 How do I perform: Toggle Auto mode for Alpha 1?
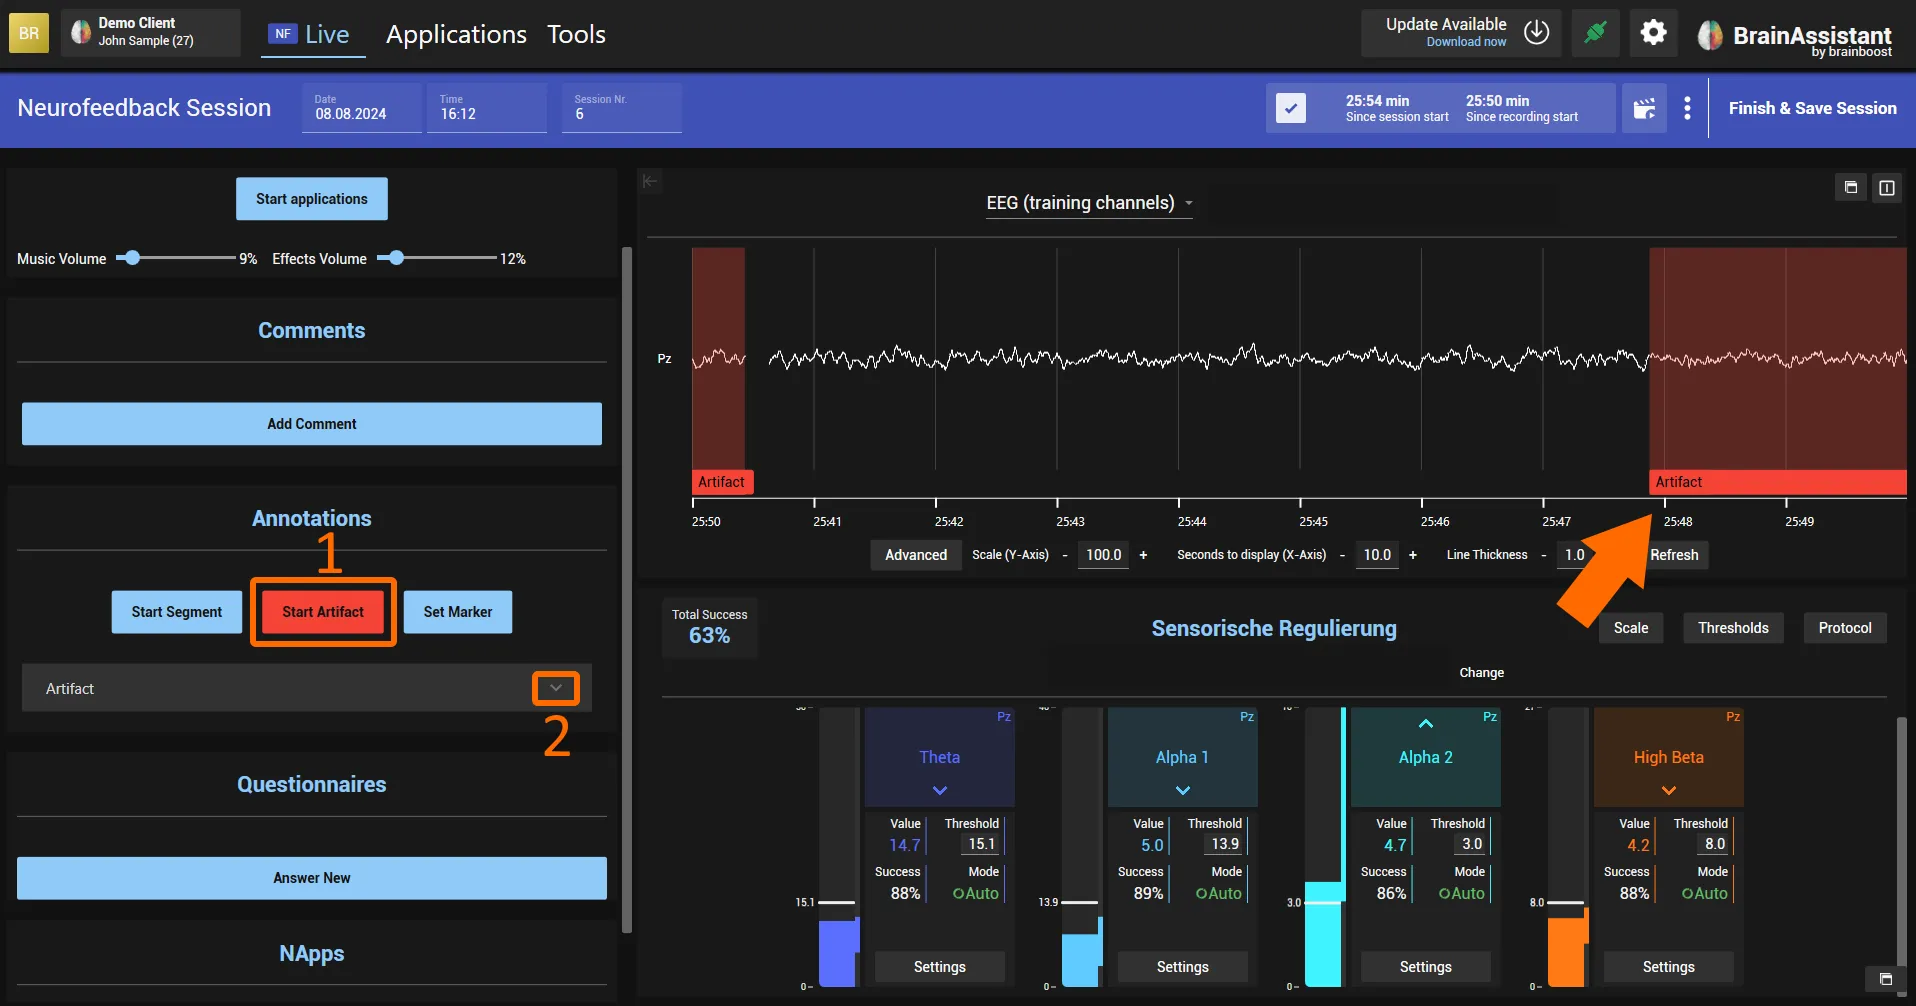tap(1218, 894)
